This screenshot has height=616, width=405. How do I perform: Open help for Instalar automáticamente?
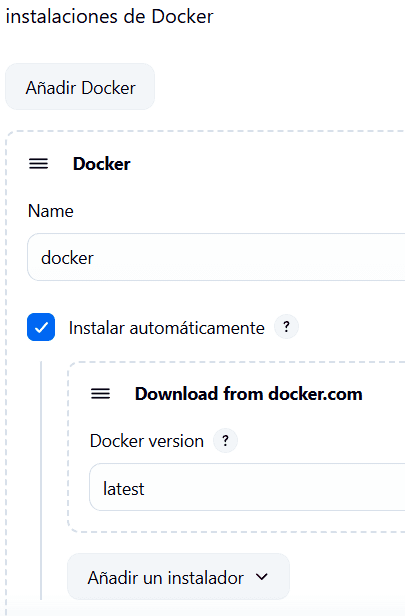coord(286,326)
